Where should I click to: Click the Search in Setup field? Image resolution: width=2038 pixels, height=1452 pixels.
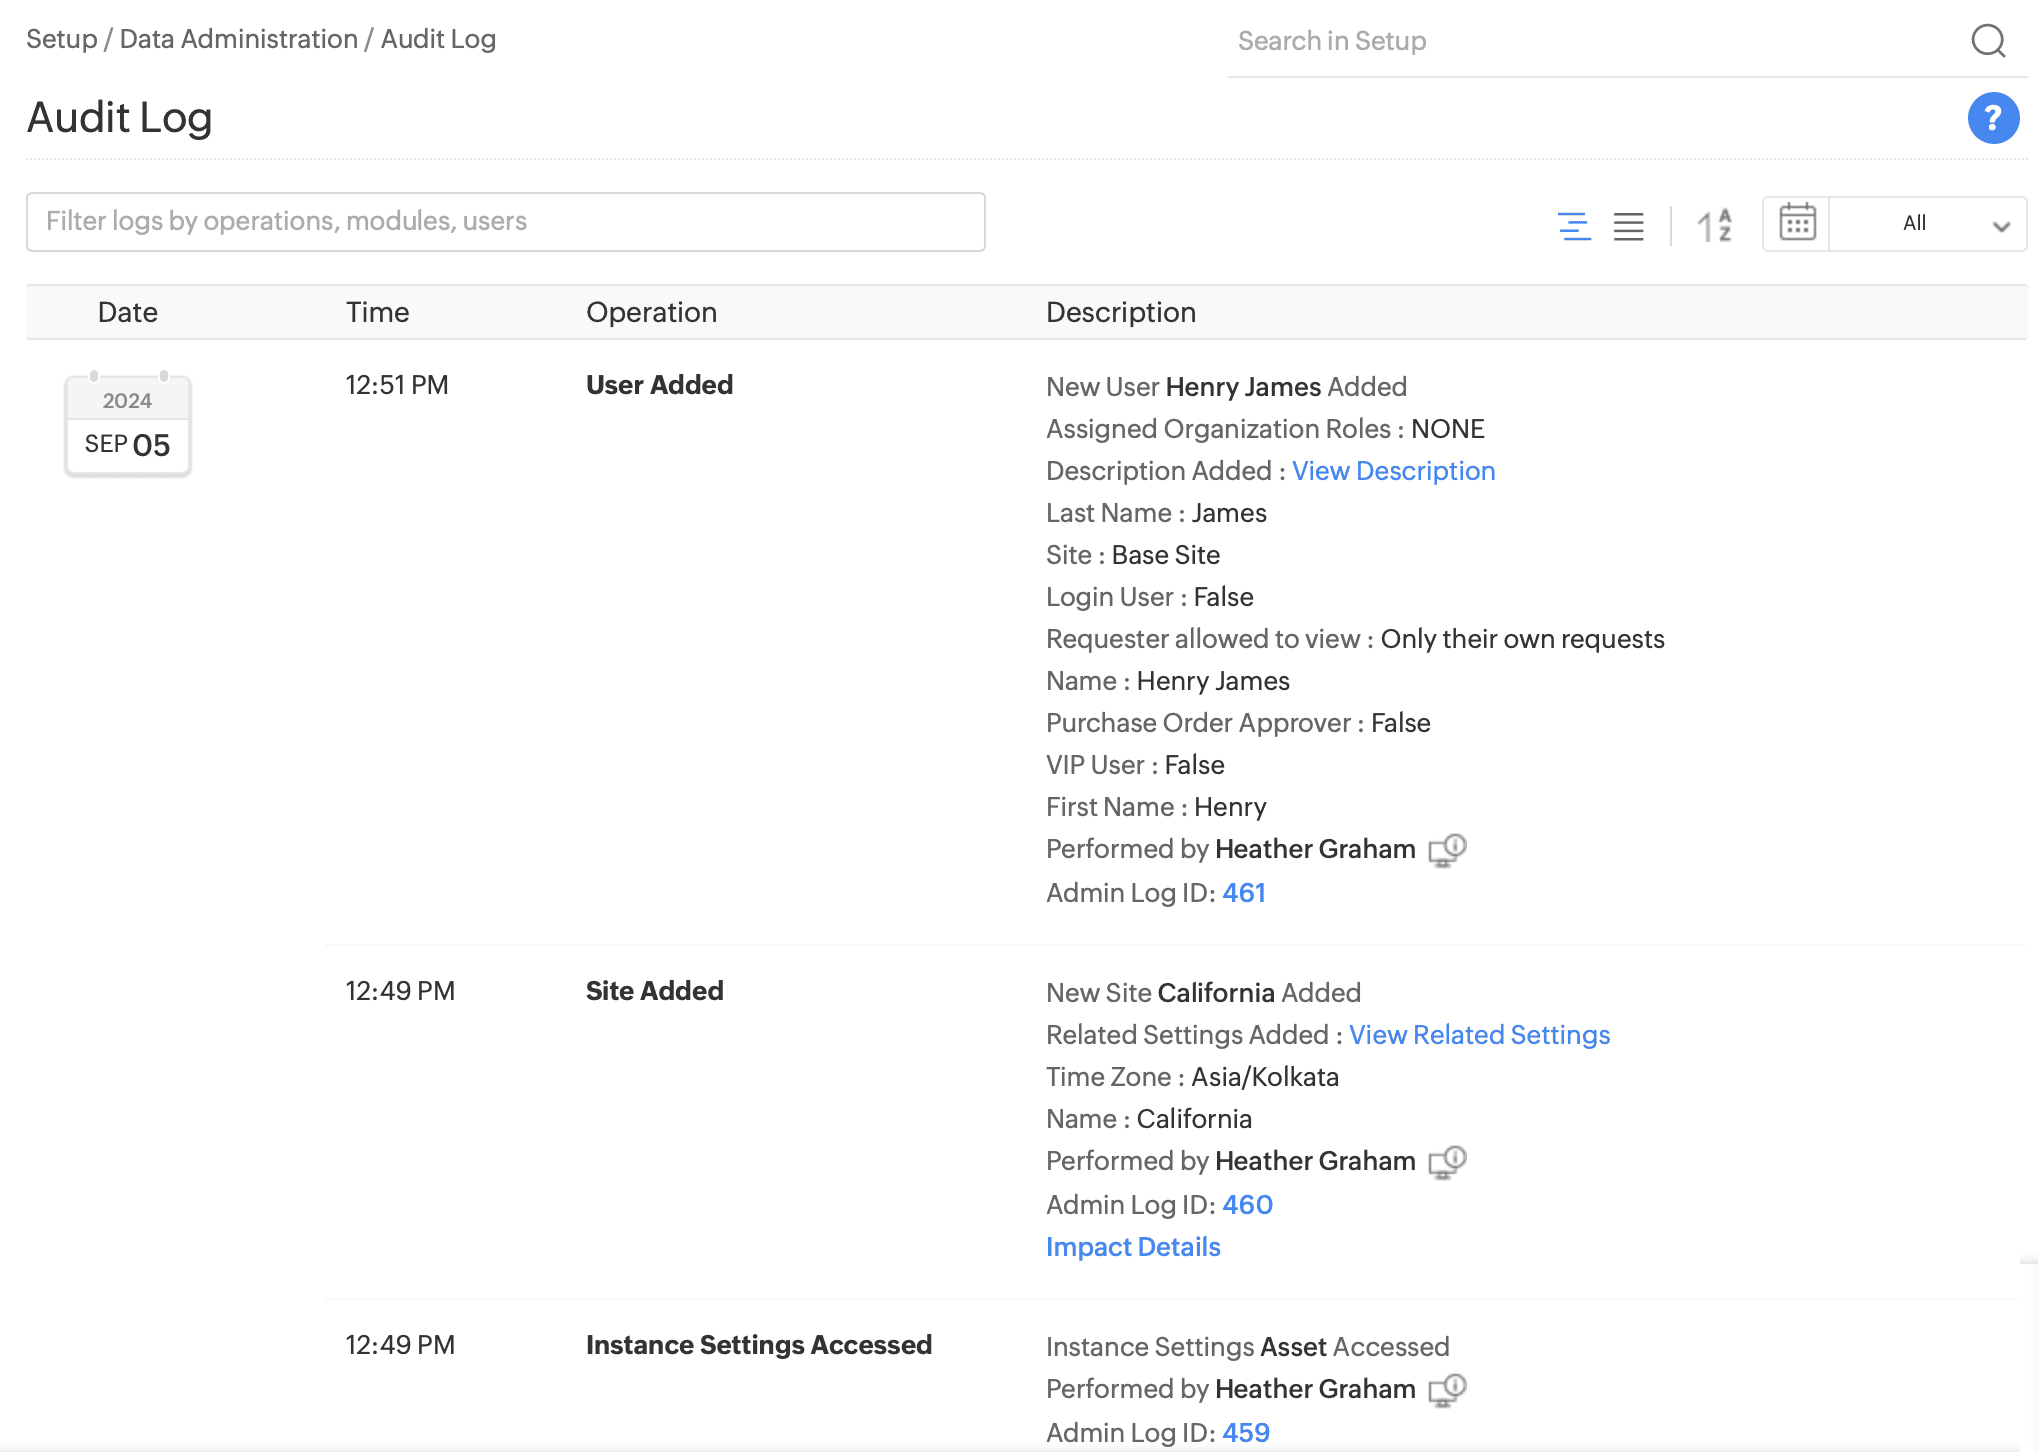[x=1590, y=41]
